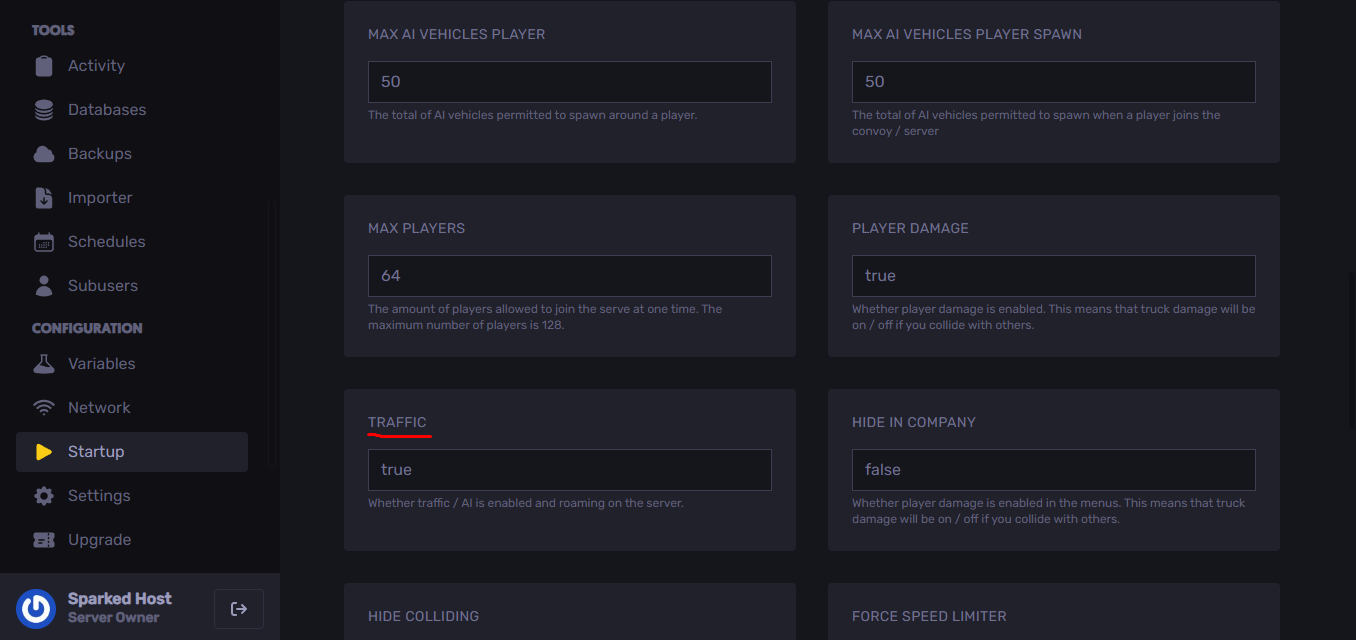1356x640 pixels.
Task: Click the Sparked Host logo avatar
Action: pyautogui.click(x=36, y=608)
